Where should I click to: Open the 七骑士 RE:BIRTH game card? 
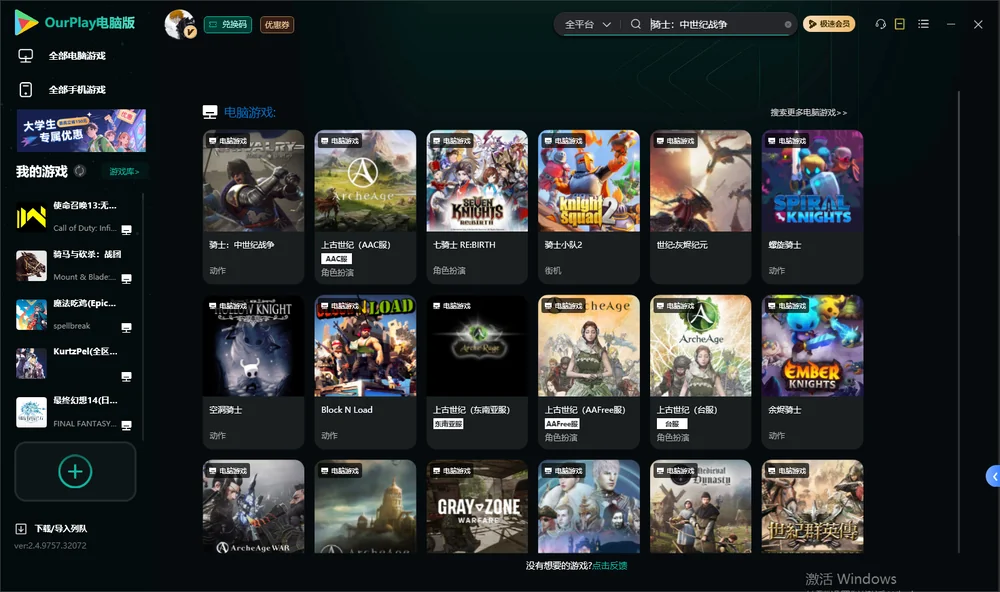[x=477, y=207]
